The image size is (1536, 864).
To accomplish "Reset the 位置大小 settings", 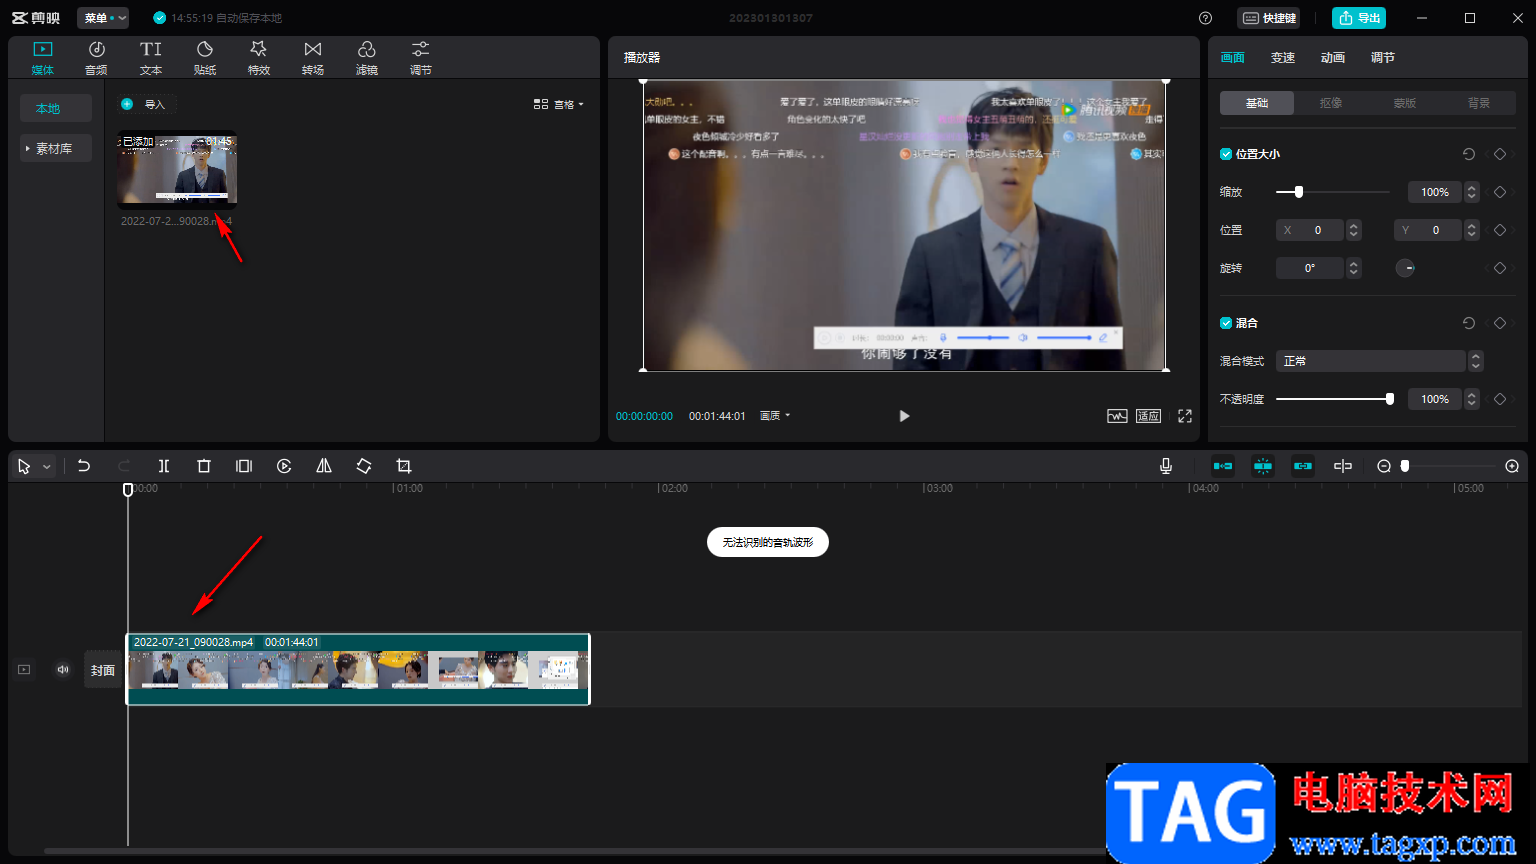I will click(x=1469, y=154).
